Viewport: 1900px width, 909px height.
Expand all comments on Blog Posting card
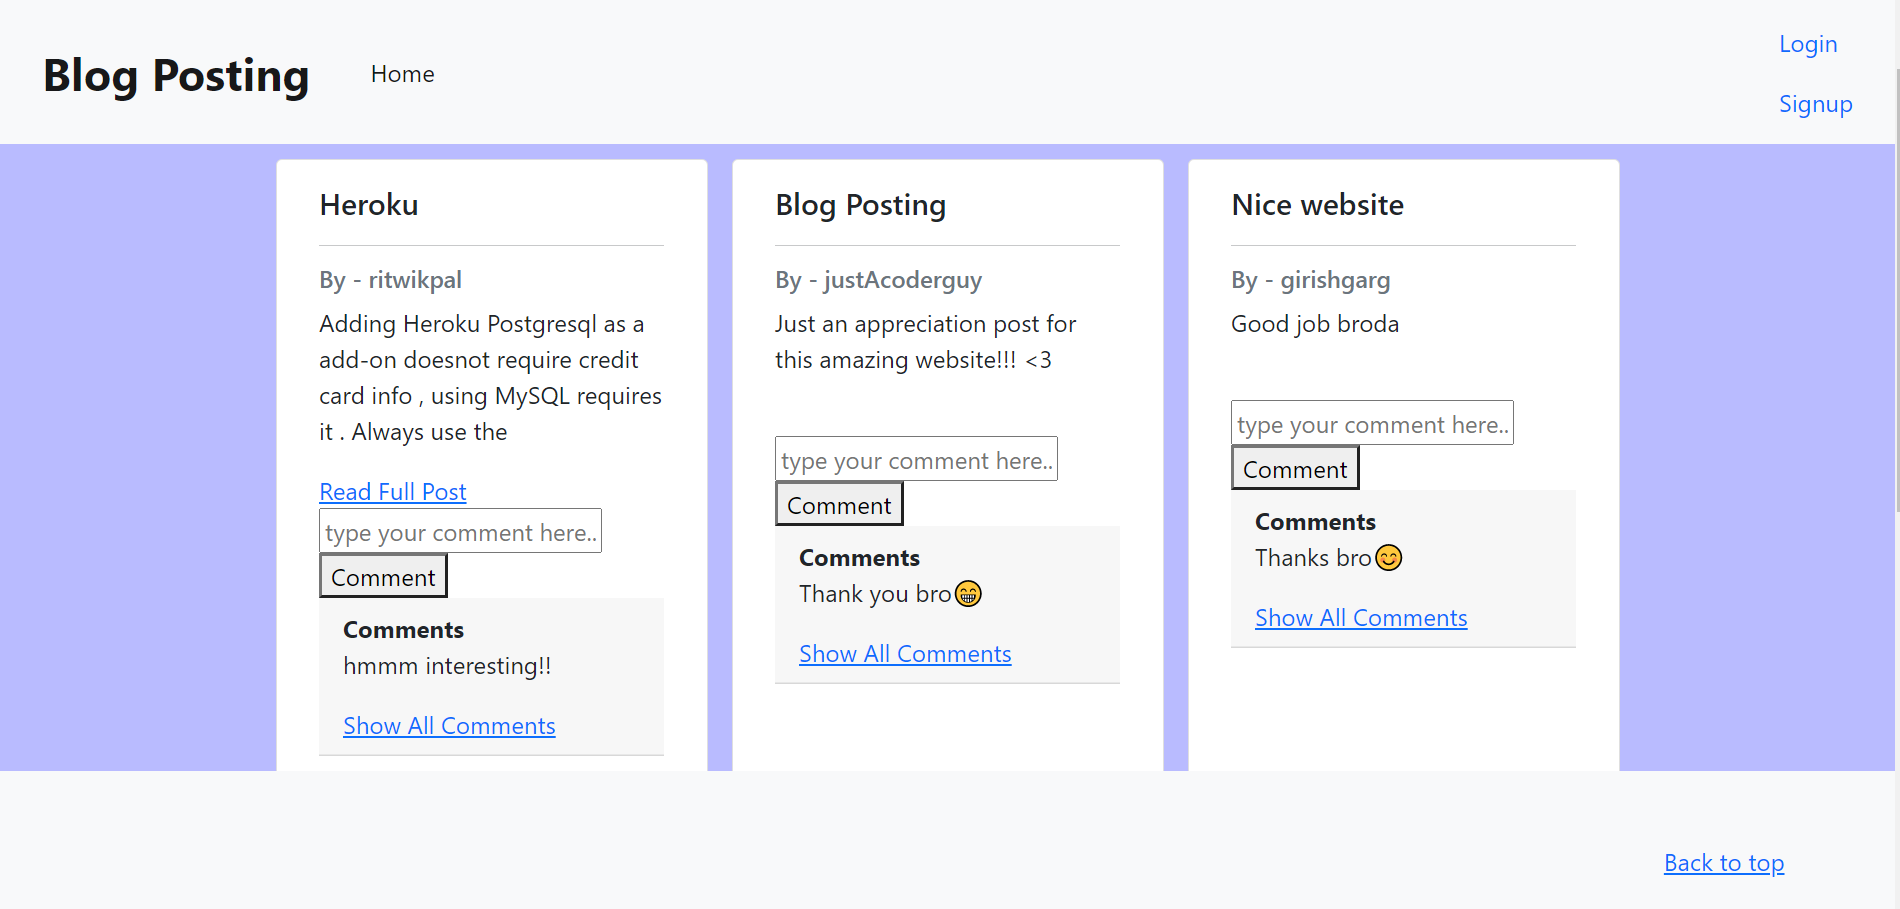click(905, 654)
